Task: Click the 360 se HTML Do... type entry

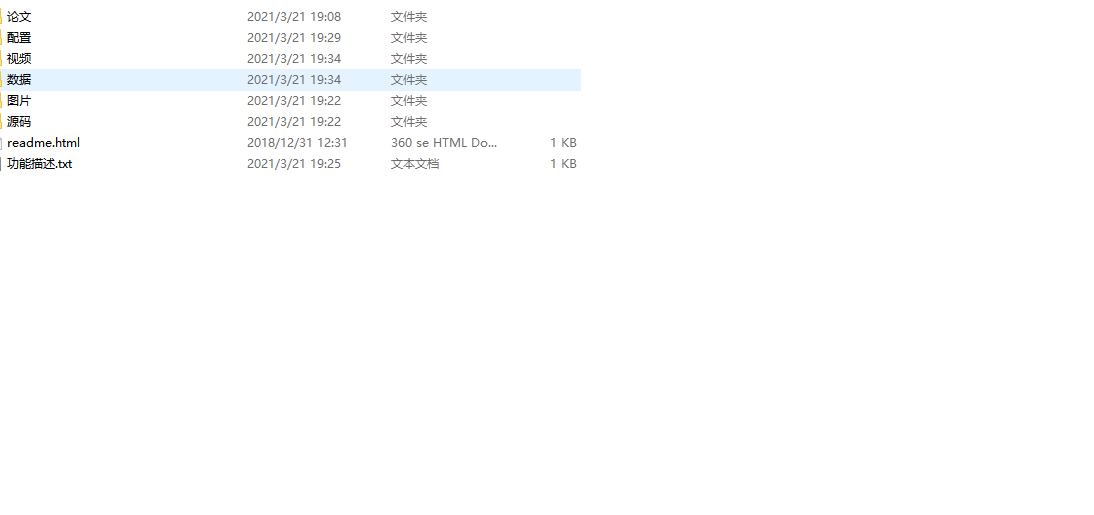Action: [444, 142]
